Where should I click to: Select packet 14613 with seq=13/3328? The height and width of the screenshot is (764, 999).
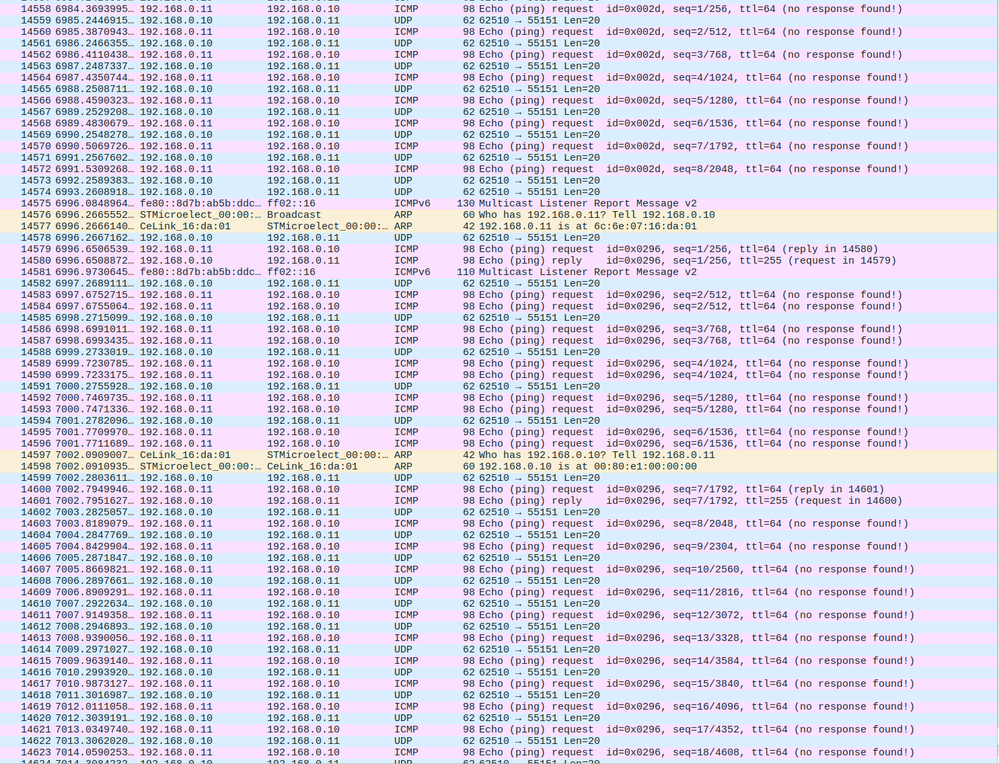499,639
